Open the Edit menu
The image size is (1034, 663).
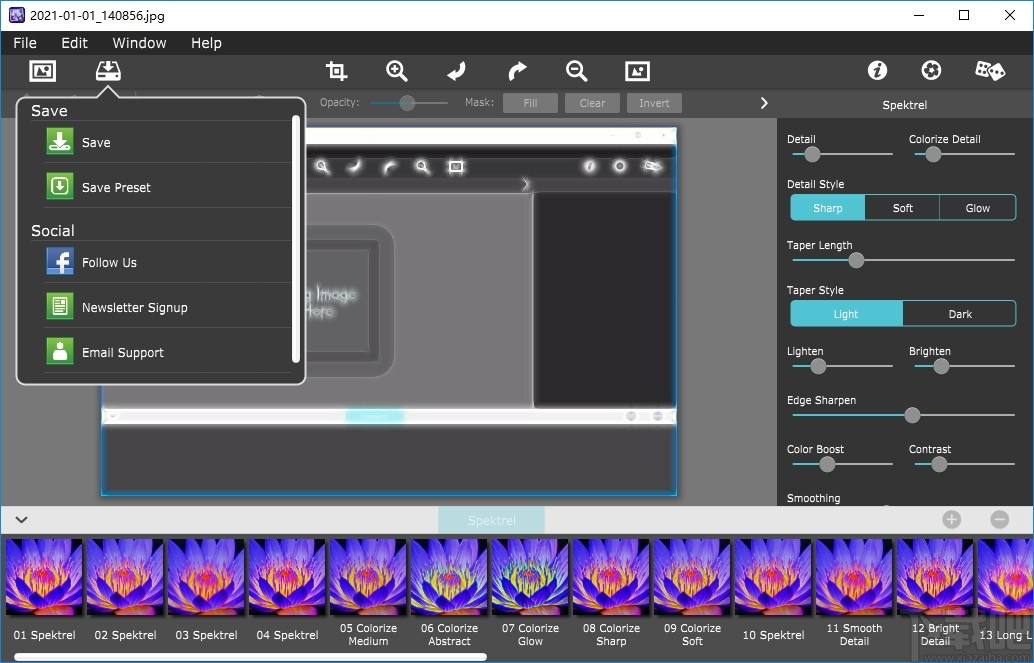pos(74,43)
